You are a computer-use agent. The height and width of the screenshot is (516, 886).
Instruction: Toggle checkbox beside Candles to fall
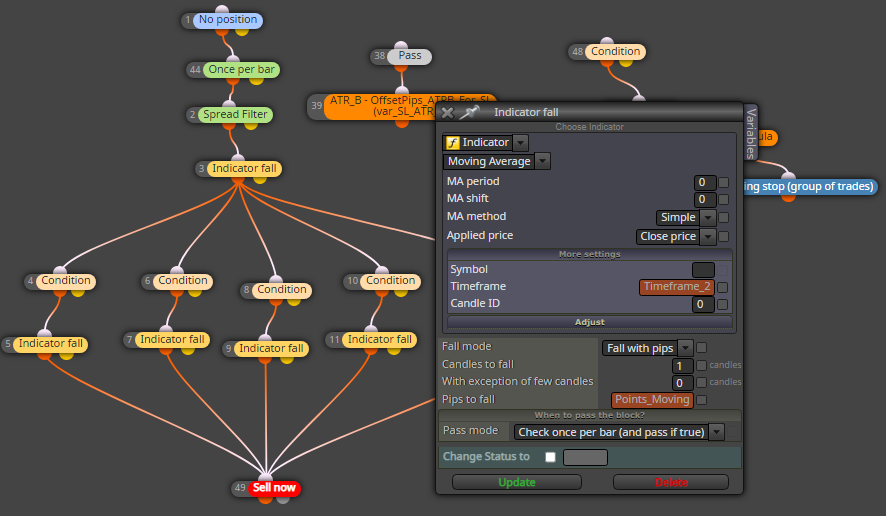pyautogui.click(x=701, y=366)
